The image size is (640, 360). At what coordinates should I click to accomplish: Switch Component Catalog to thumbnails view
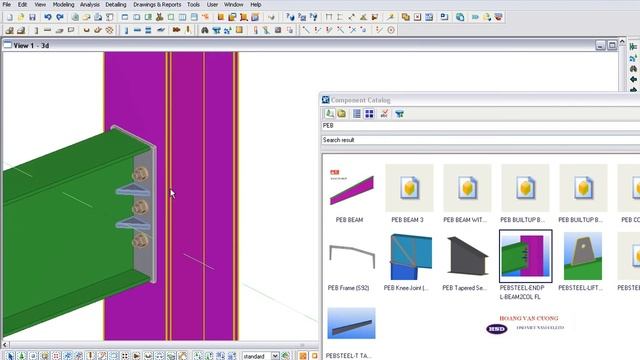(369, 114)
